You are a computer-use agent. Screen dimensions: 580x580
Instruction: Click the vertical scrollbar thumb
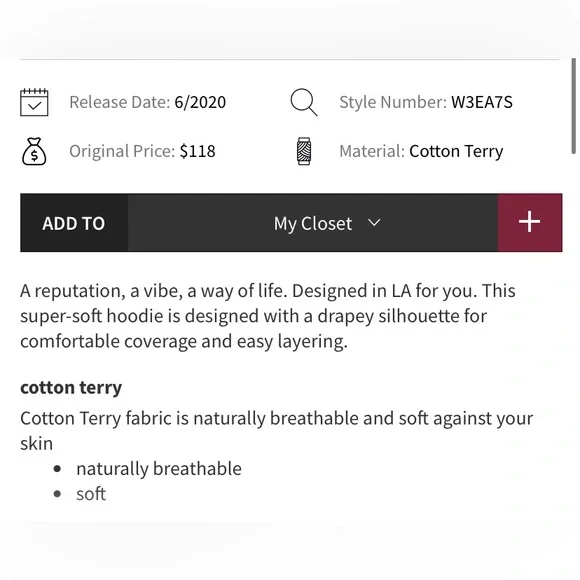coord(574,106)
